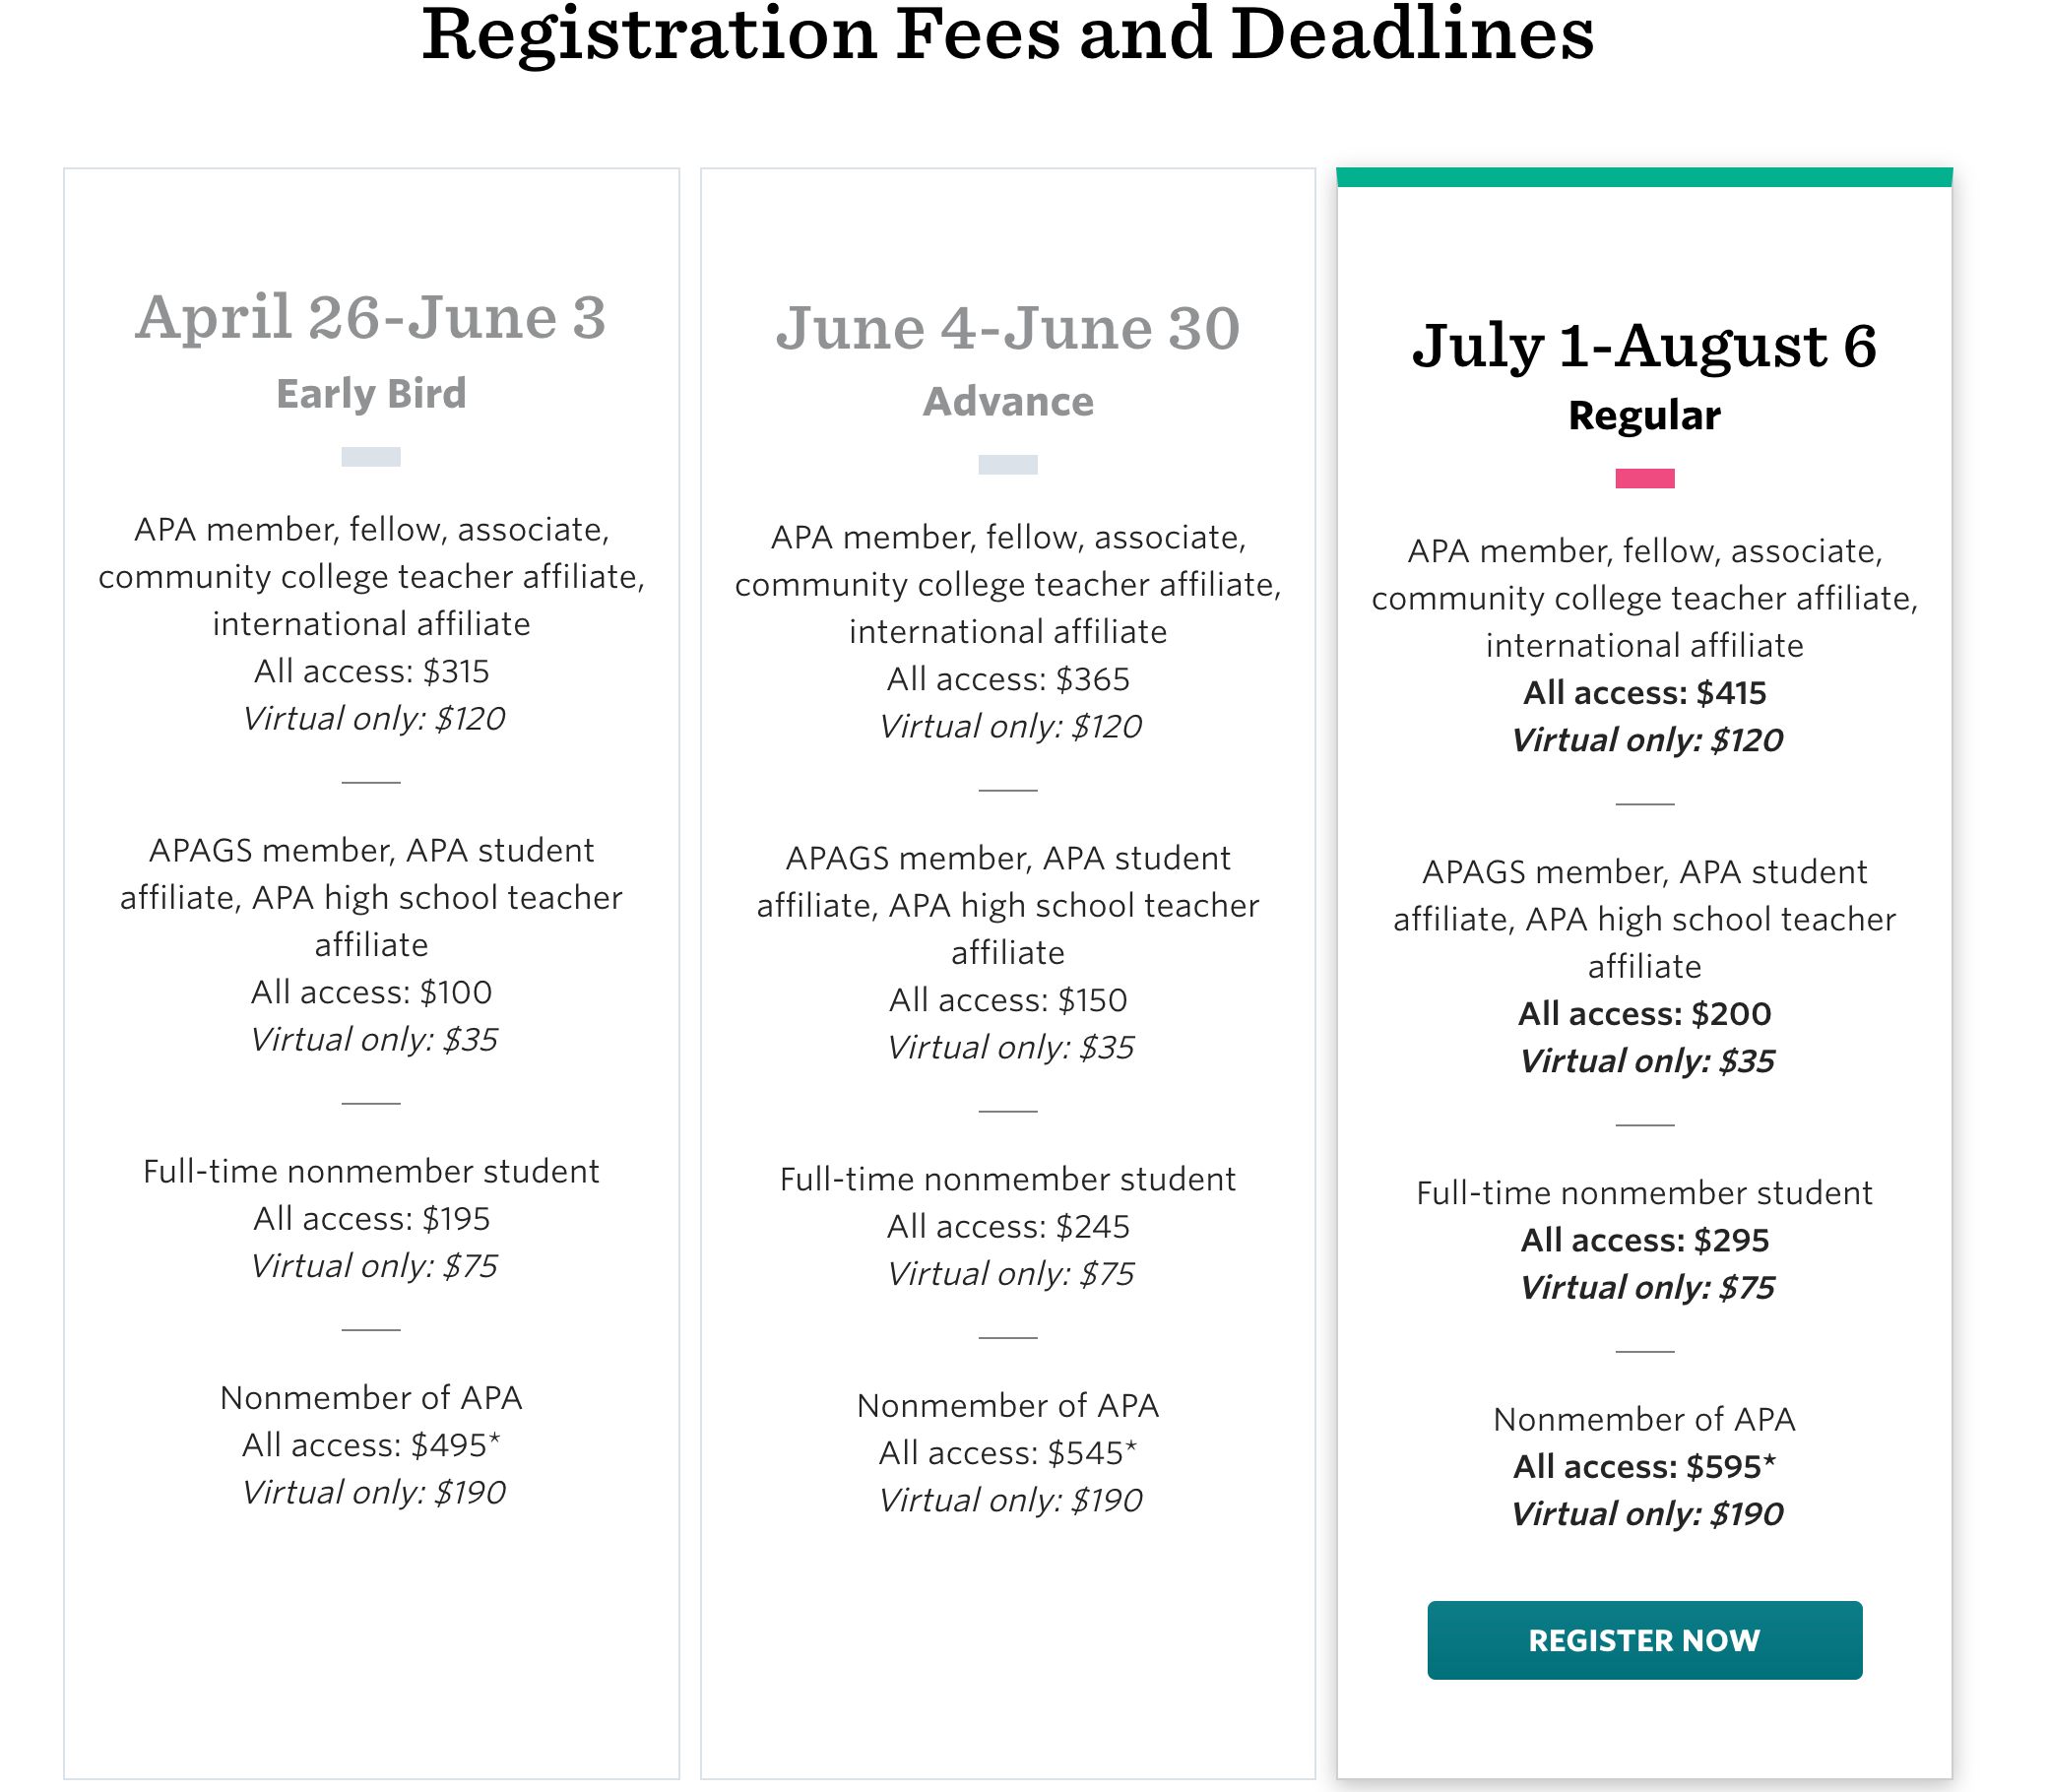Click the "All access: $100" student price
This screenshot has height=1792, width=2048.
click(371, 992)
